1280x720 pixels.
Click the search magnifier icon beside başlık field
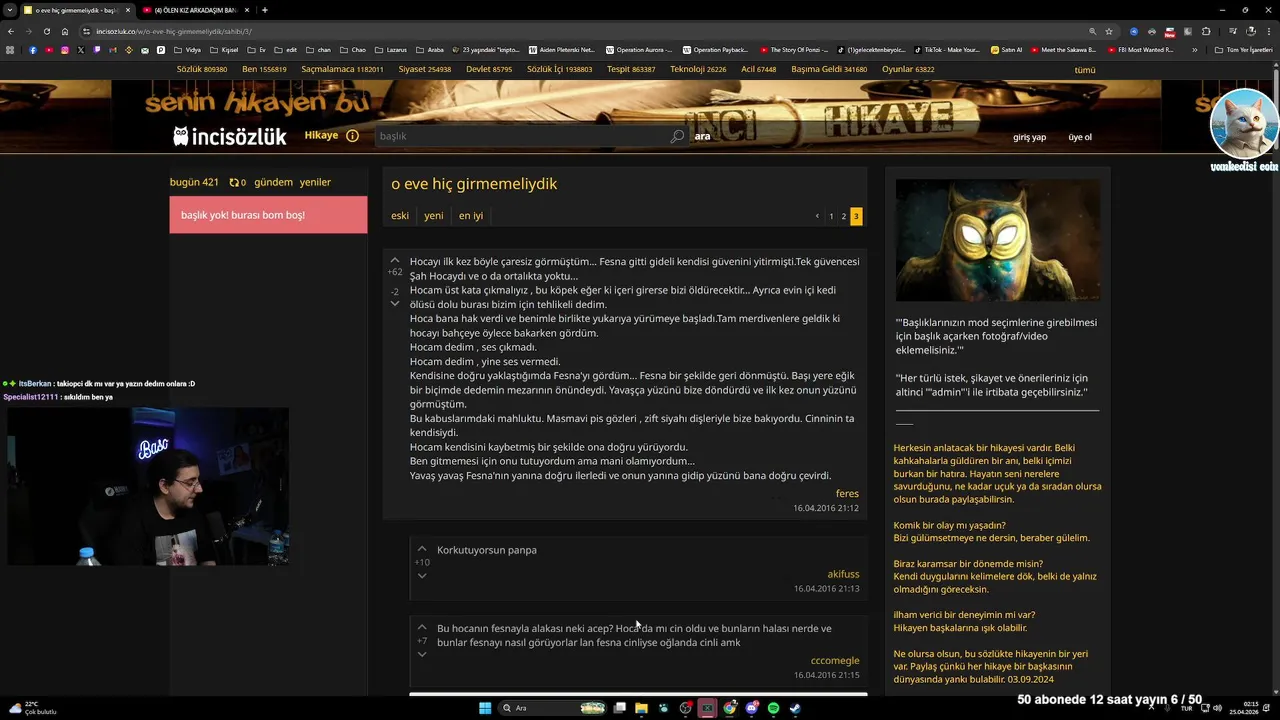(x=677, y=136)
